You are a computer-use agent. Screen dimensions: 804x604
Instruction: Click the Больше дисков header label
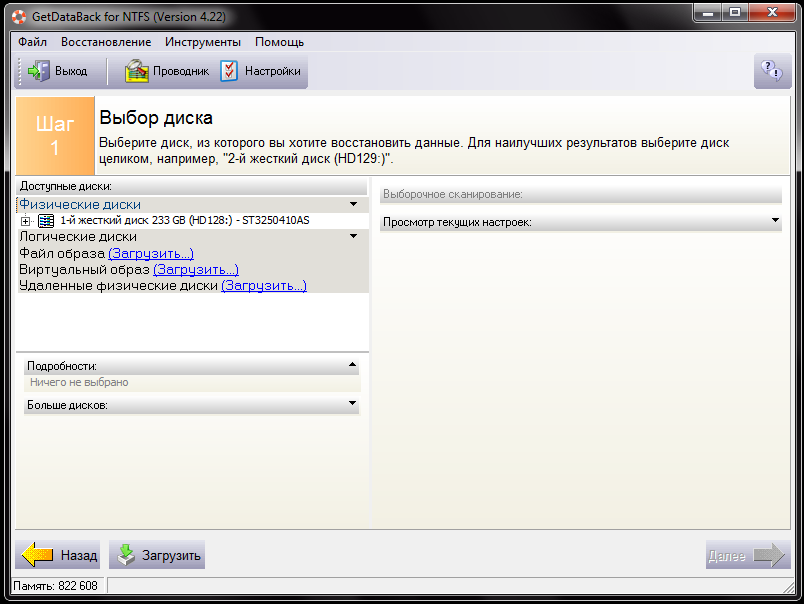(67, 405)
